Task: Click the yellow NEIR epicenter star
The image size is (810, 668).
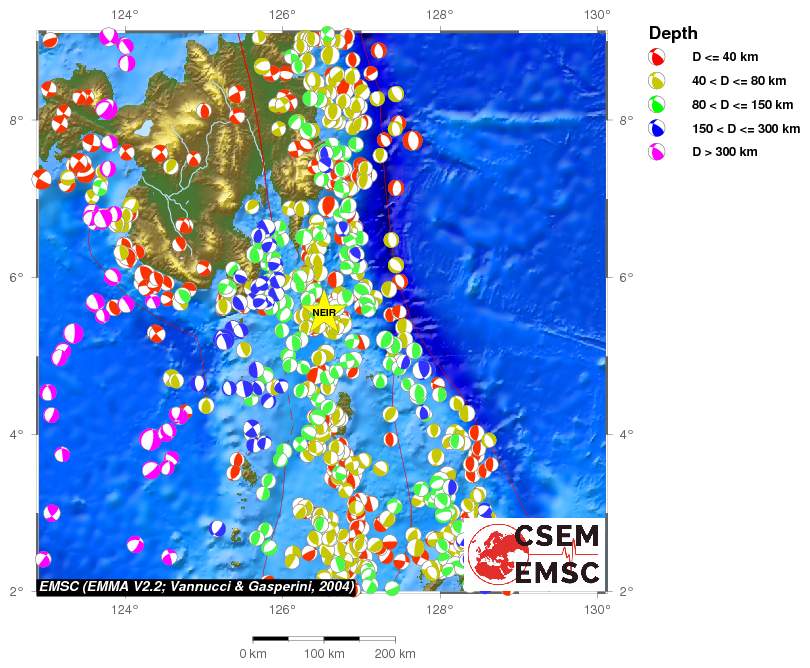Action: 323,313
